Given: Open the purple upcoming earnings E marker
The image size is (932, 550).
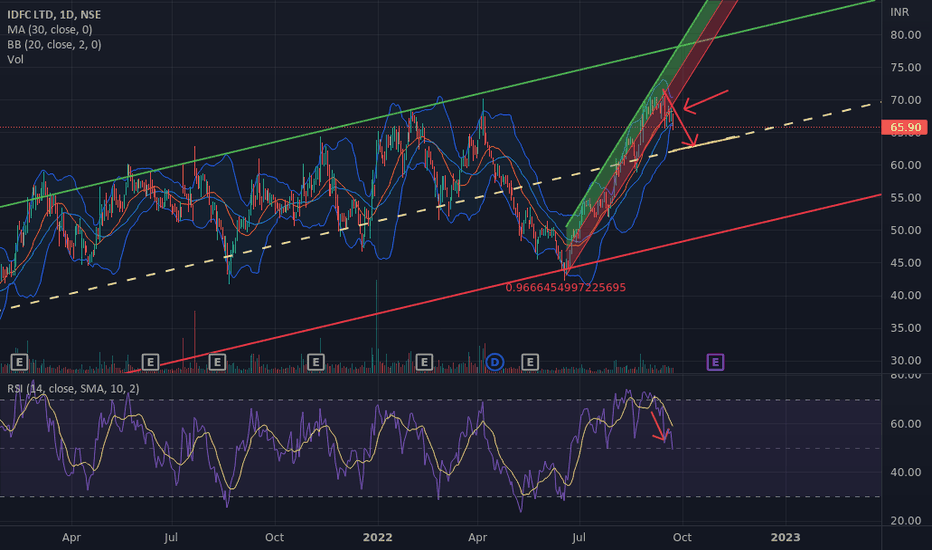Looking at the screenshot, I should coord(715,362).
